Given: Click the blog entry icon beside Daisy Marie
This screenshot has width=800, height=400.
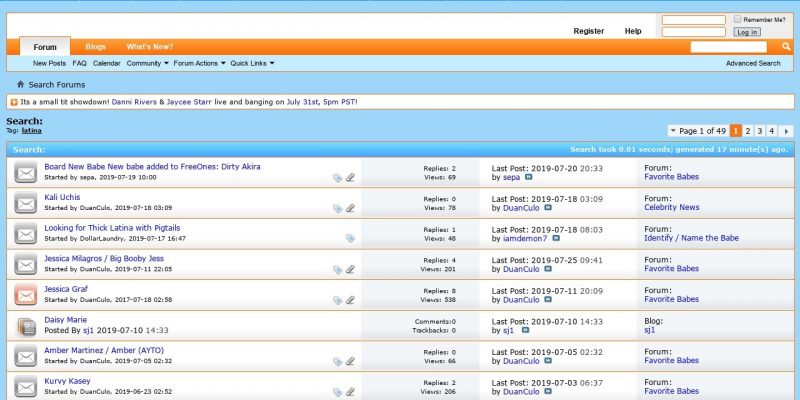Looking at the screenshot, I should click(25, 326).
